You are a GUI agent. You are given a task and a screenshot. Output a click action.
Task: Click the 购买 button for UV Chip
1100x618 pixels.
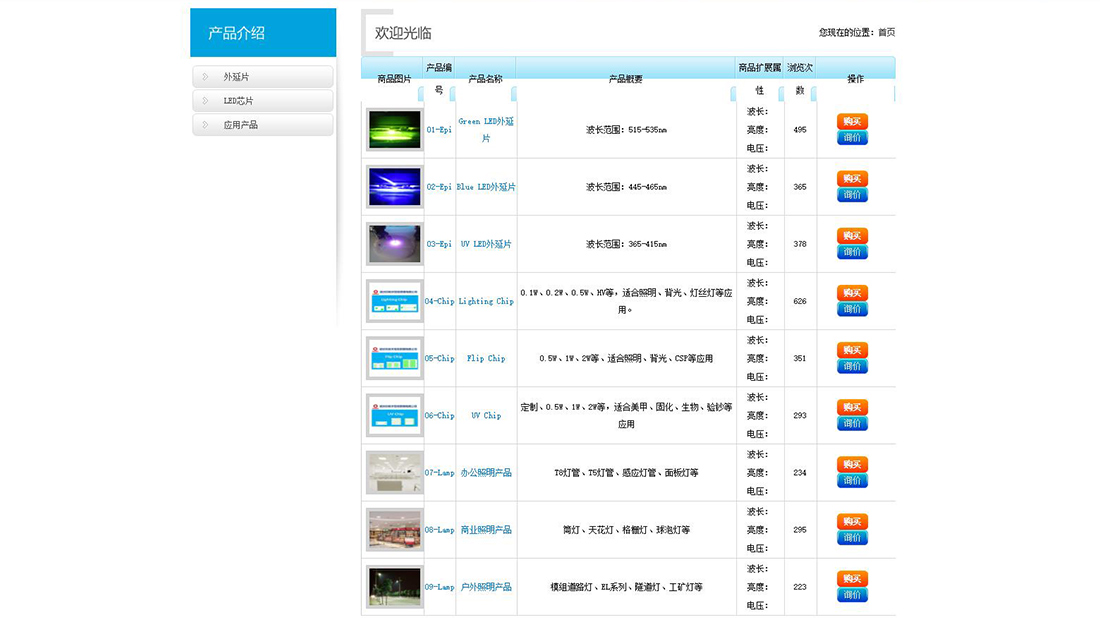851,406
